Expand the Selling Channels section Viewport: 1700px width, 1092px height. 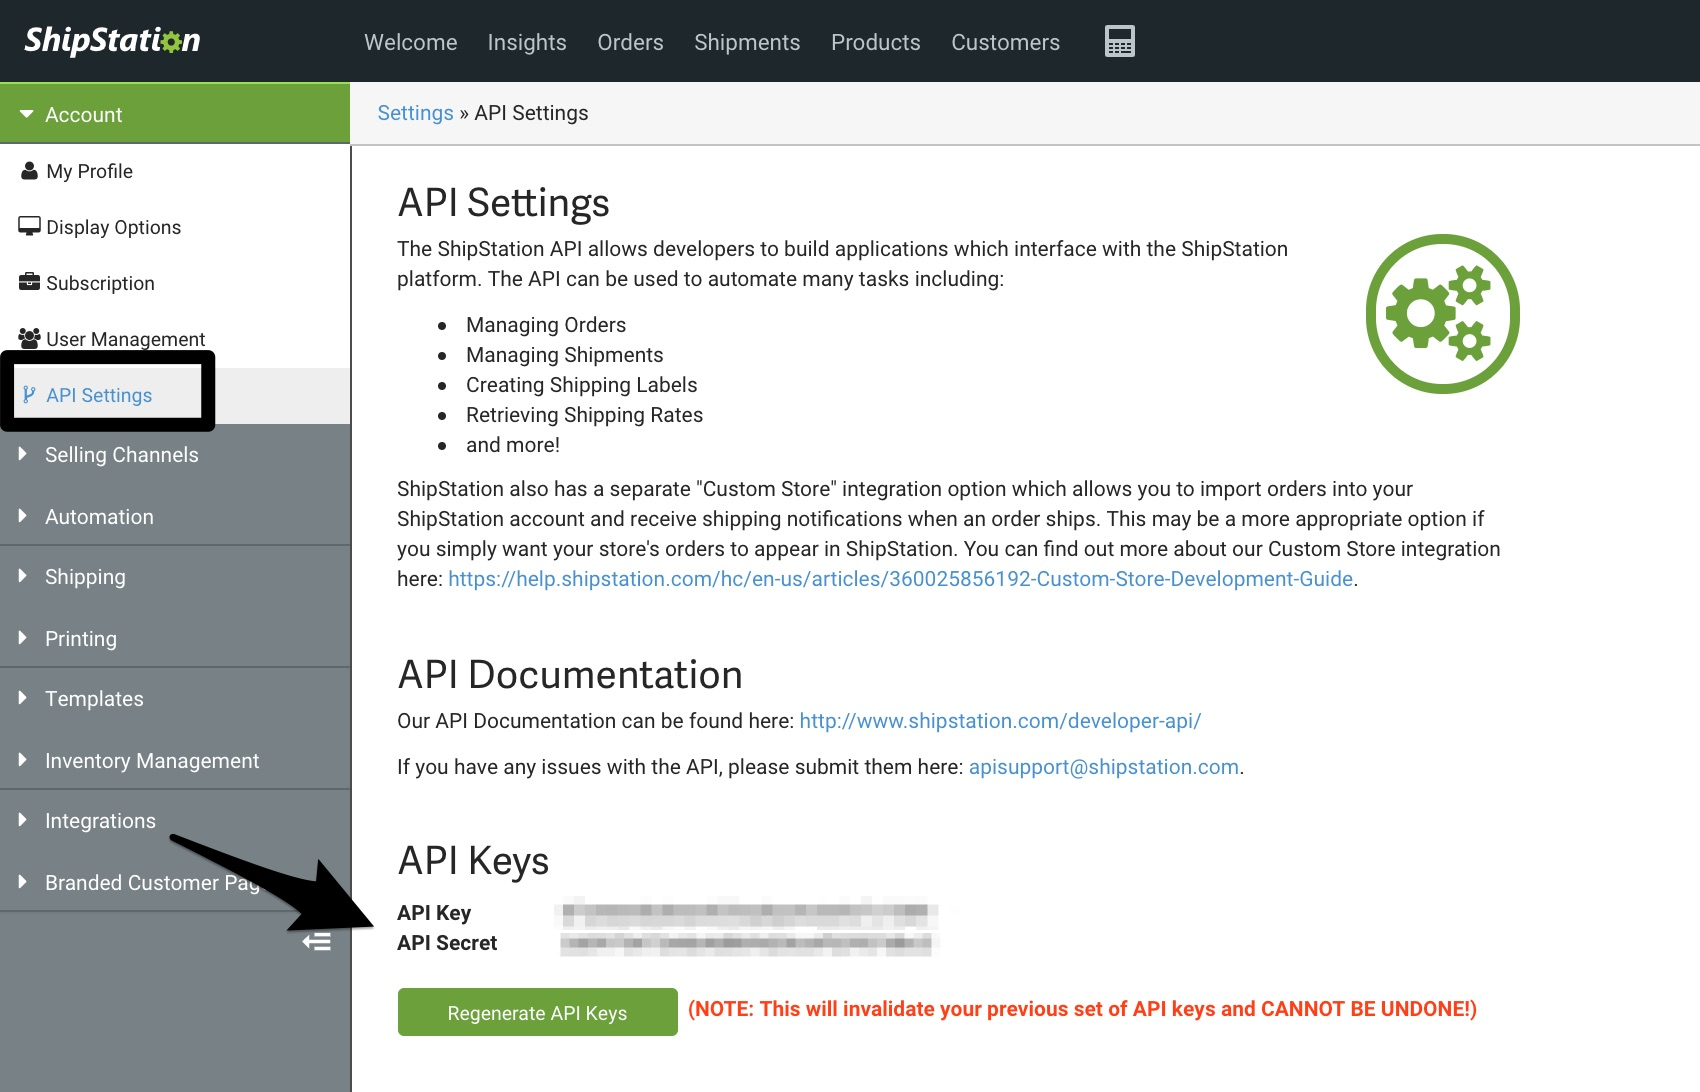(x=175, y=455)
